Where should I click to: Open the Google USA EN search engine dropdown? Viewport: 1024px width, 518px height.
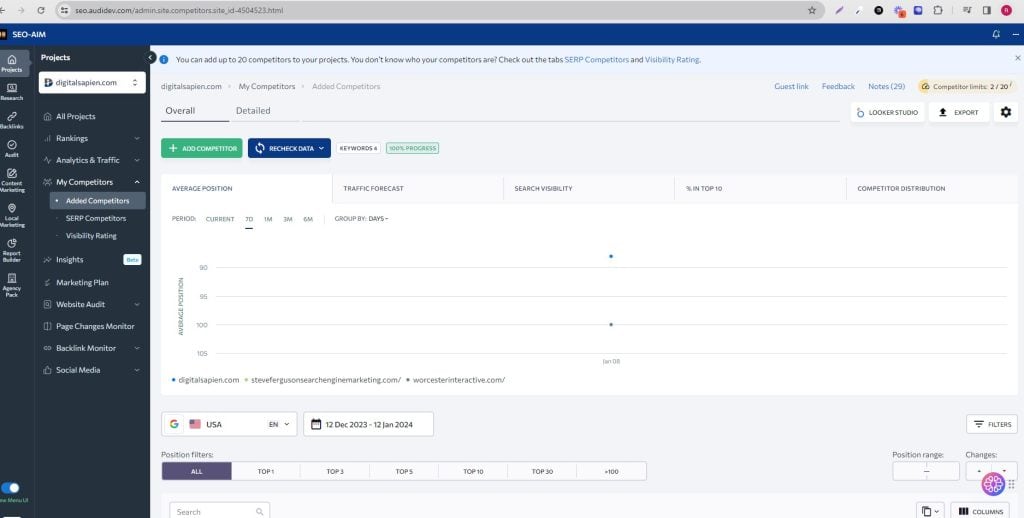229,424
